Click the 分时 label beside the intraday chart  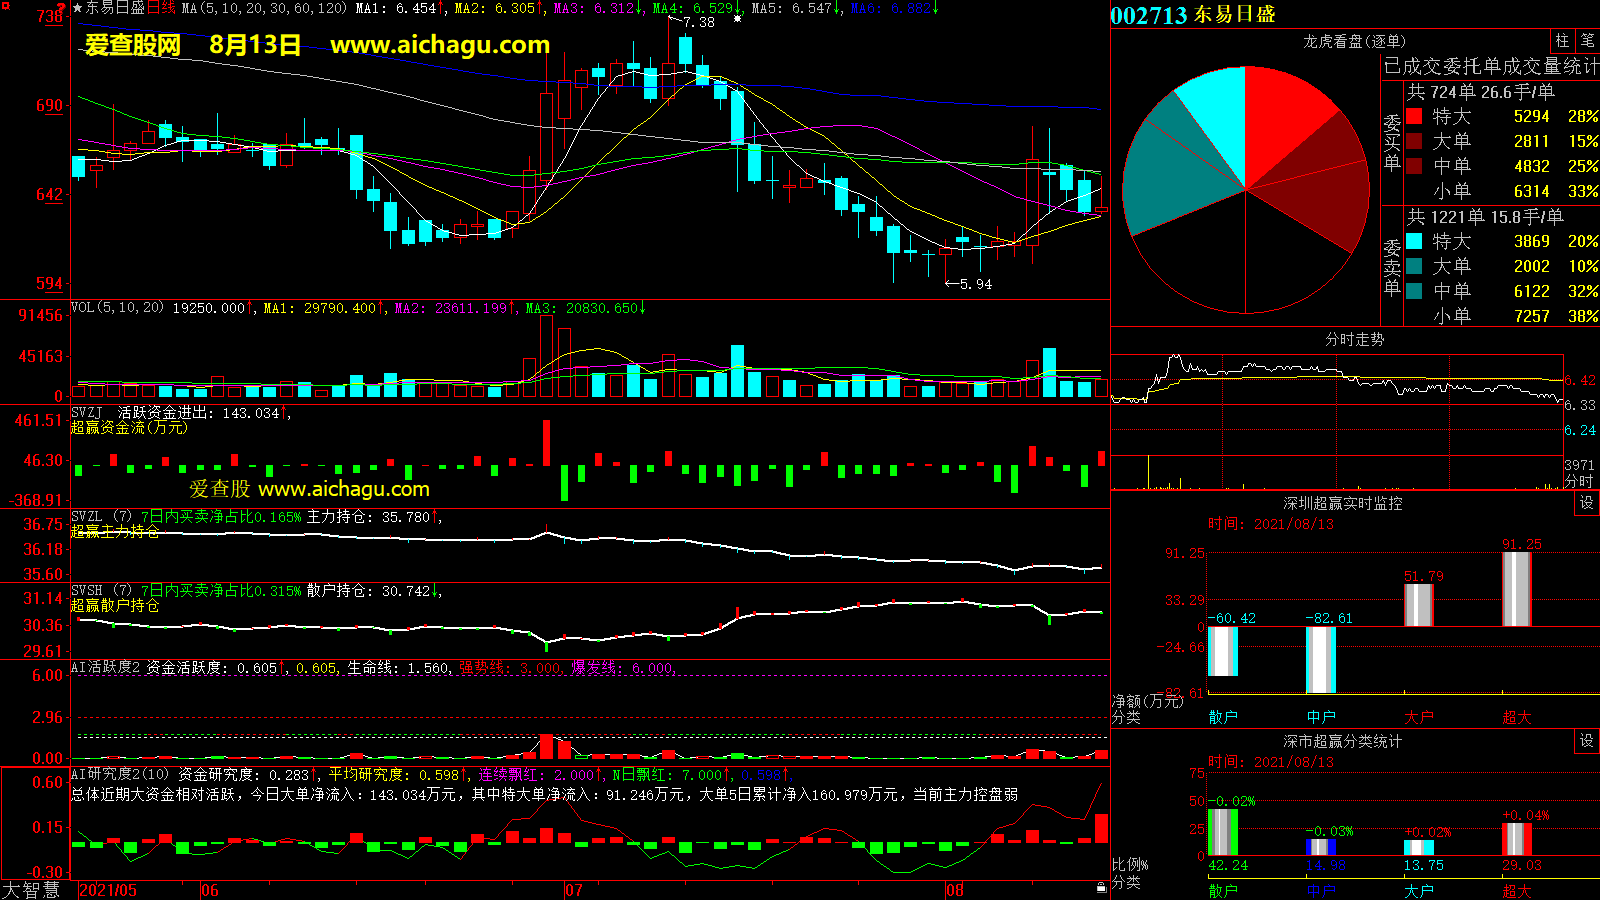[x=1579, y=481]
